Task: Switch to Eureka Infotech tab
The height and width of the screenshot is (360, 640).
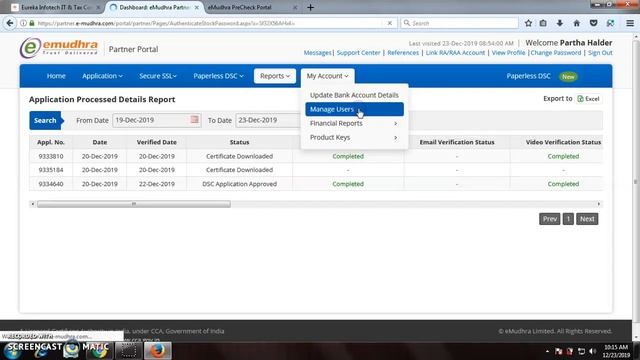Action: tap(55, 7)
